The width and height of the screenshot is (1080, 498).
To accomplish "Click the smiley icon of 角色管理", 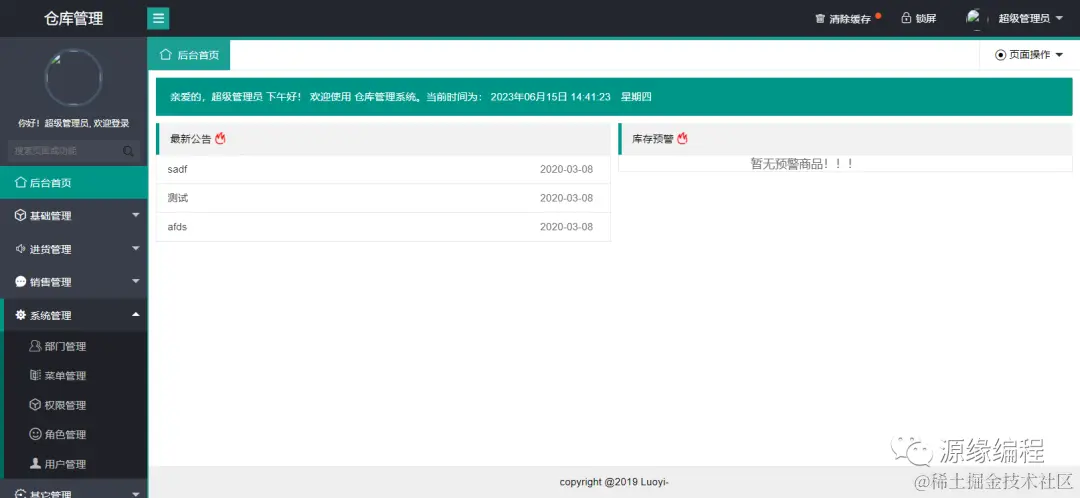I will 35,434.
